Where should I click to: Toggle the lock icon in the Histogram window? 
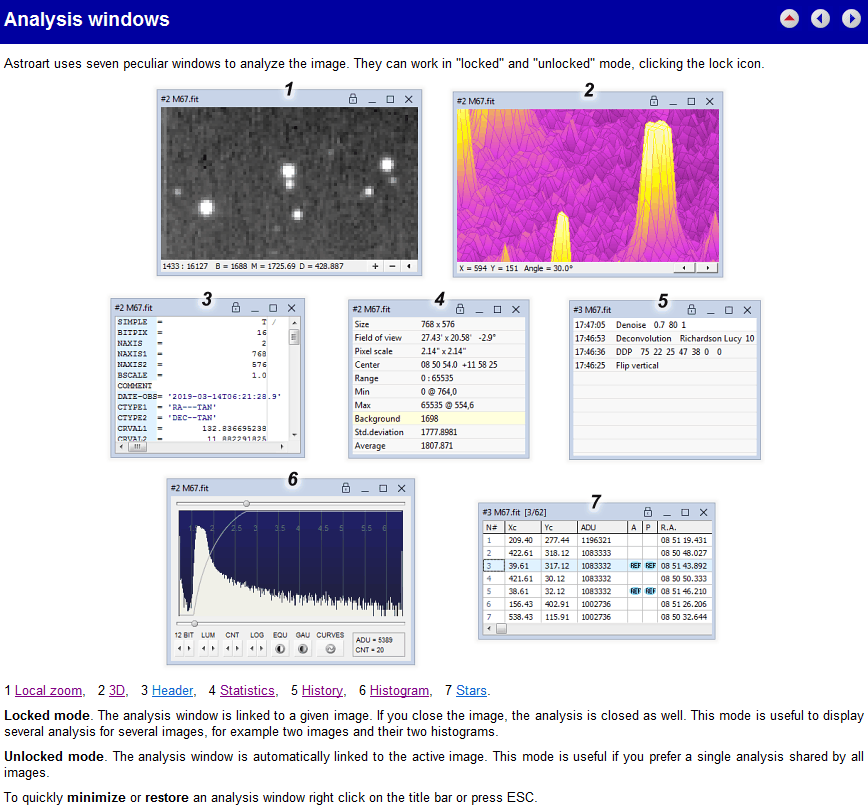coord(346,488)
